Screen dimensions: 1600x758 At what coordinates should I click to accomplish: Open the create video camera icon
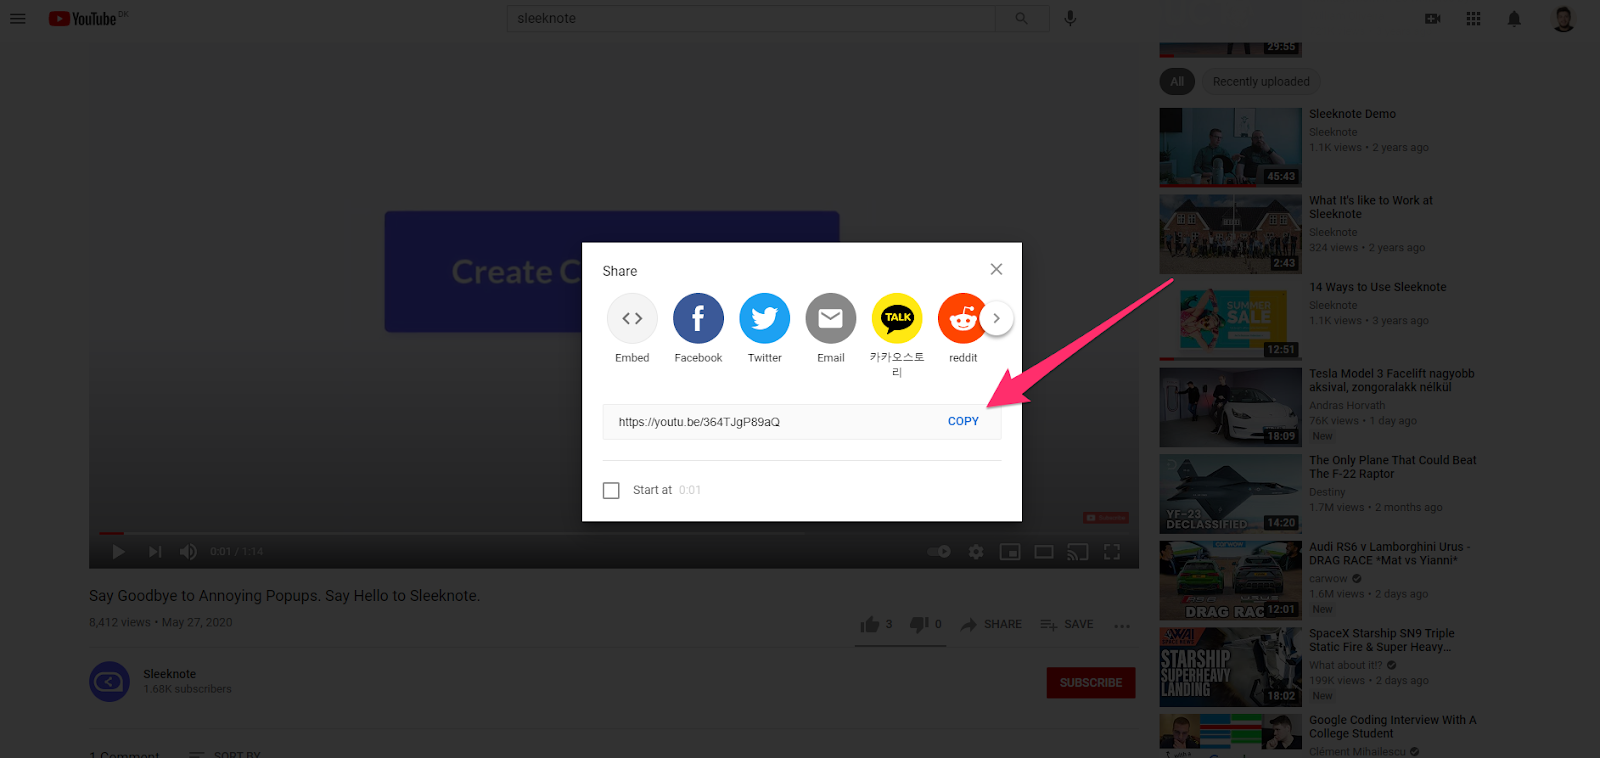coord(1433,18)
